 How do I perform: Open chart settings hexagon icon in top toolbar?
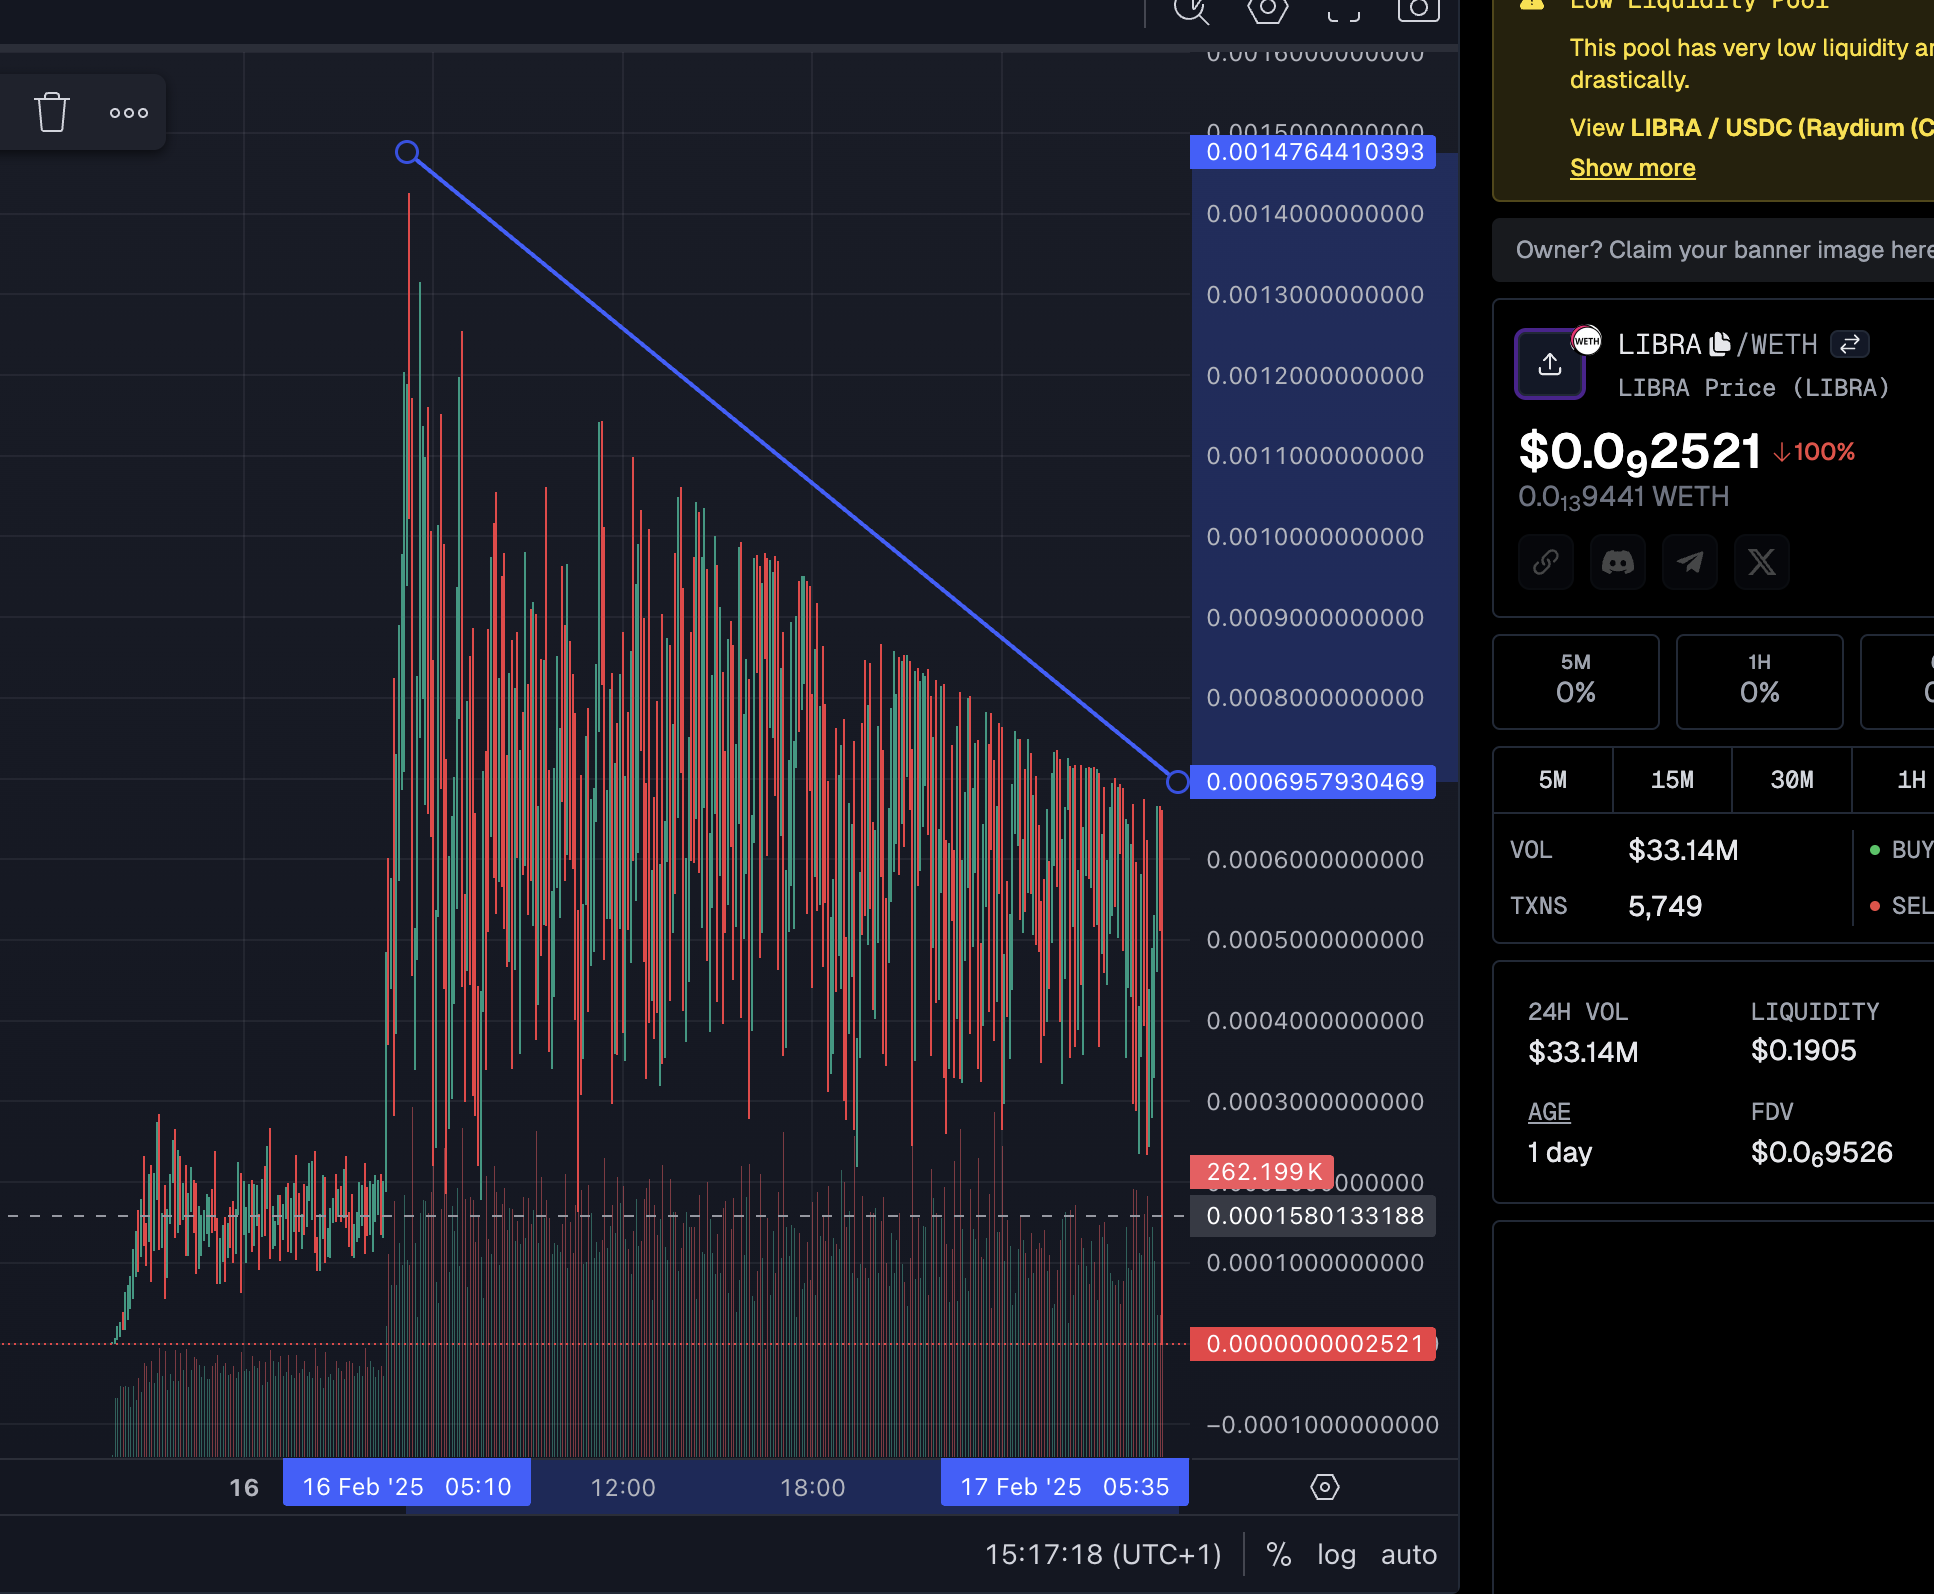tap(1267, 9)
